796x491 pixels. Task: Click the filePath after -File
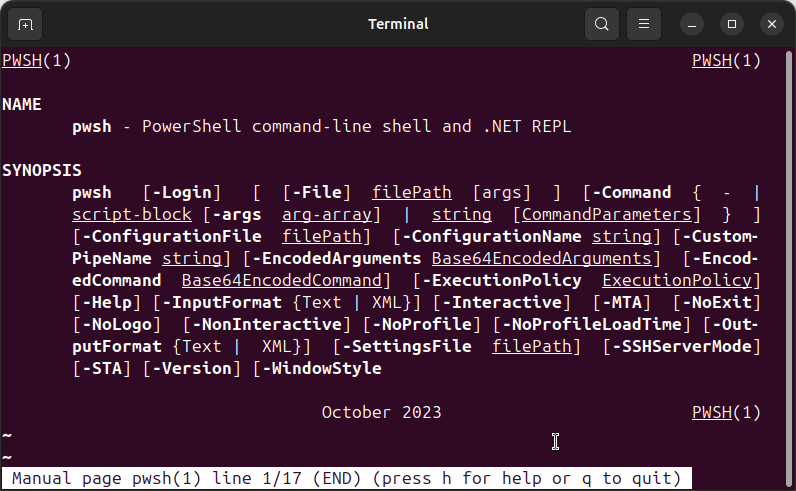pos(412,192)
